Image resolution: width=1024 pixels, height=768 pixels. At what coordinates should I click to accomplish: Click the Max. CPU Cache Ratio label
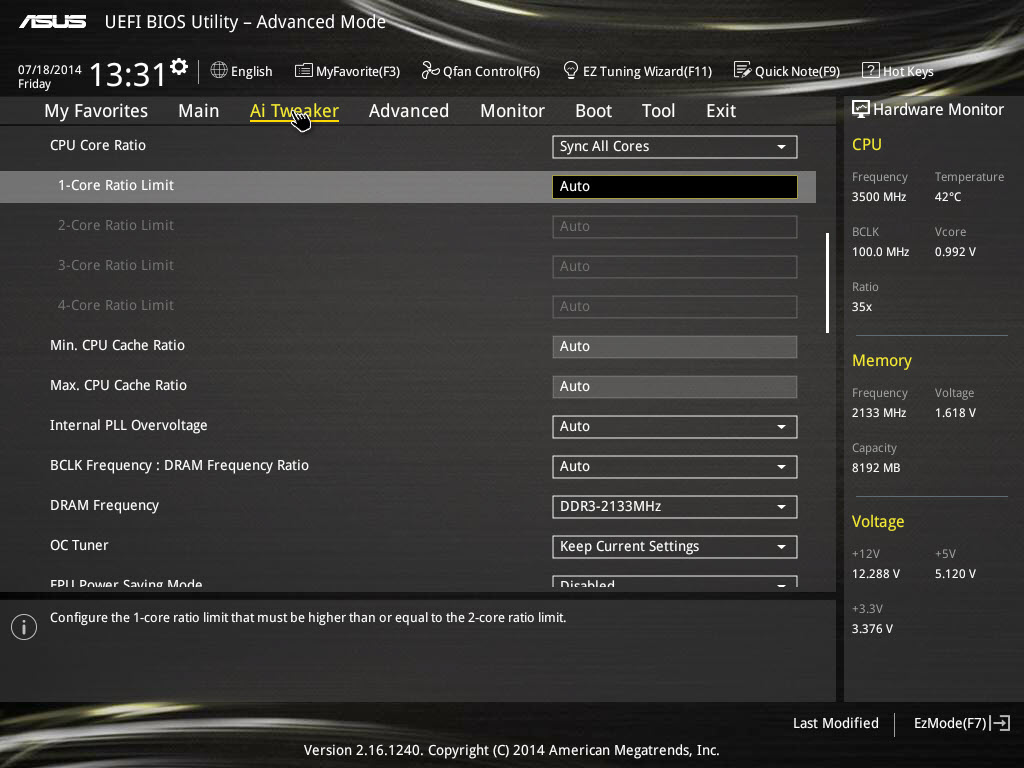coord(118,385)
